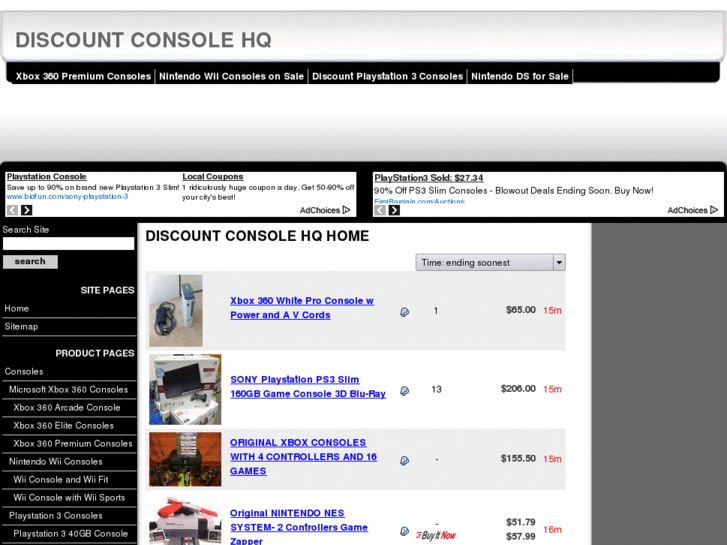Screen dimensions: 727x545
Task: Visit www.bidfun.com/sony-playstation-3 ad URL
Action: click(67, 197)
